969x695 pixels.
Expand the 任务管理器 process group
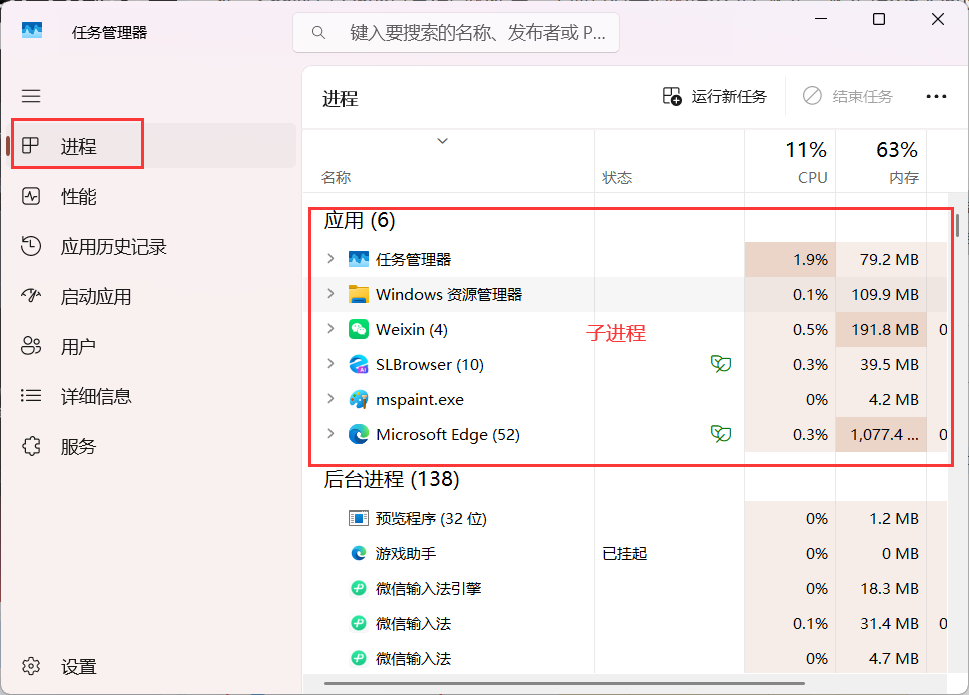[331, 259]
